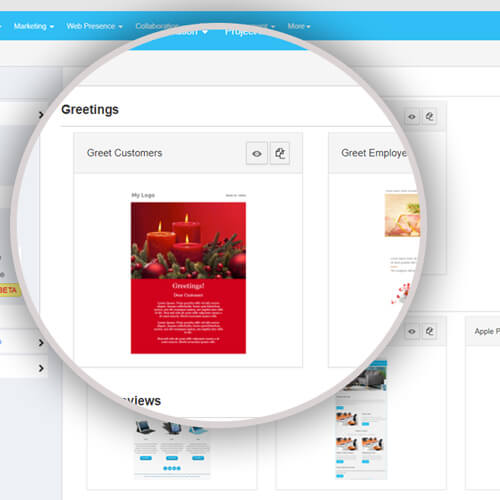The image size is (500, 500).
Task: Preview the Greet Customers template via eye icon
Action: [257, 153]
